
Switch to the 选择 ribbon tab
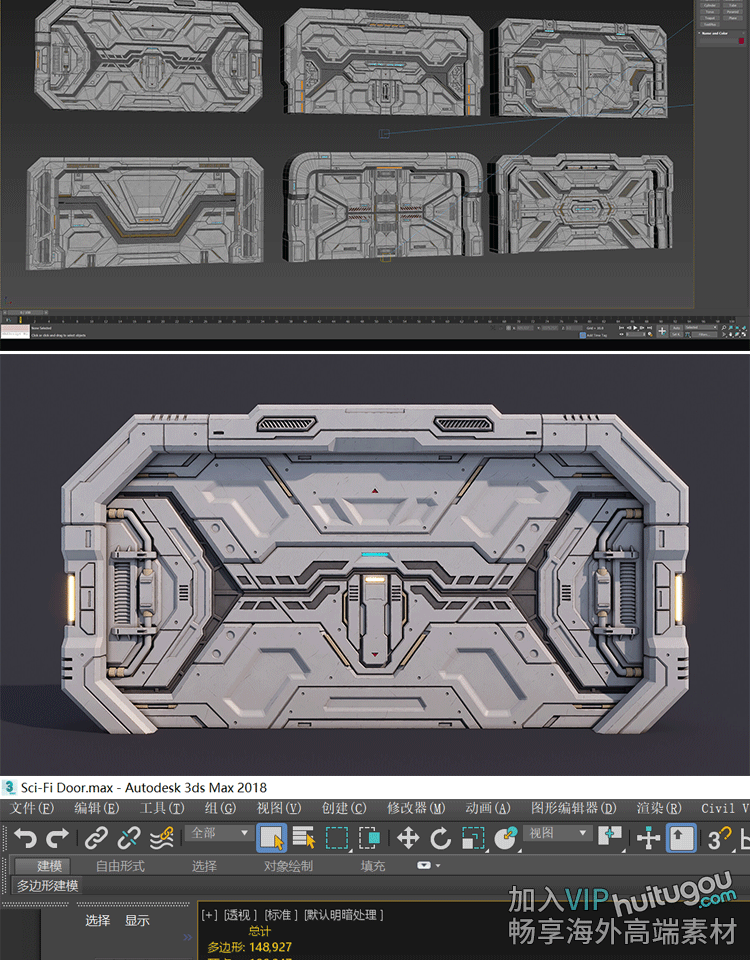[204, 866]
